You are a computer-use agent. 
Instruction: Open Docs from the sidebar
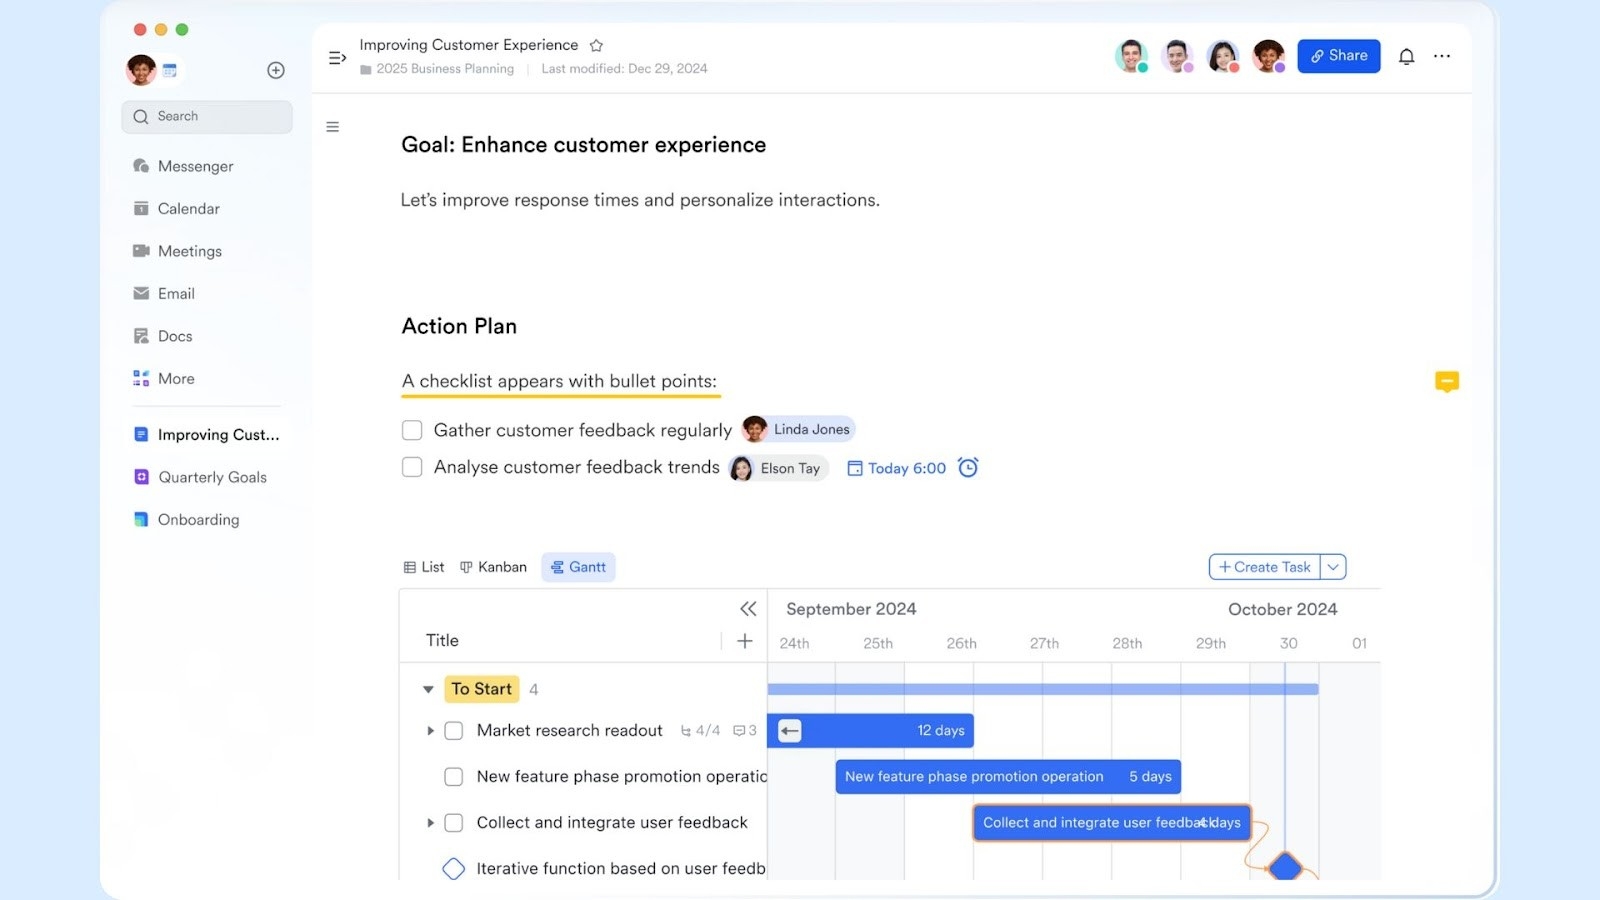162,336
